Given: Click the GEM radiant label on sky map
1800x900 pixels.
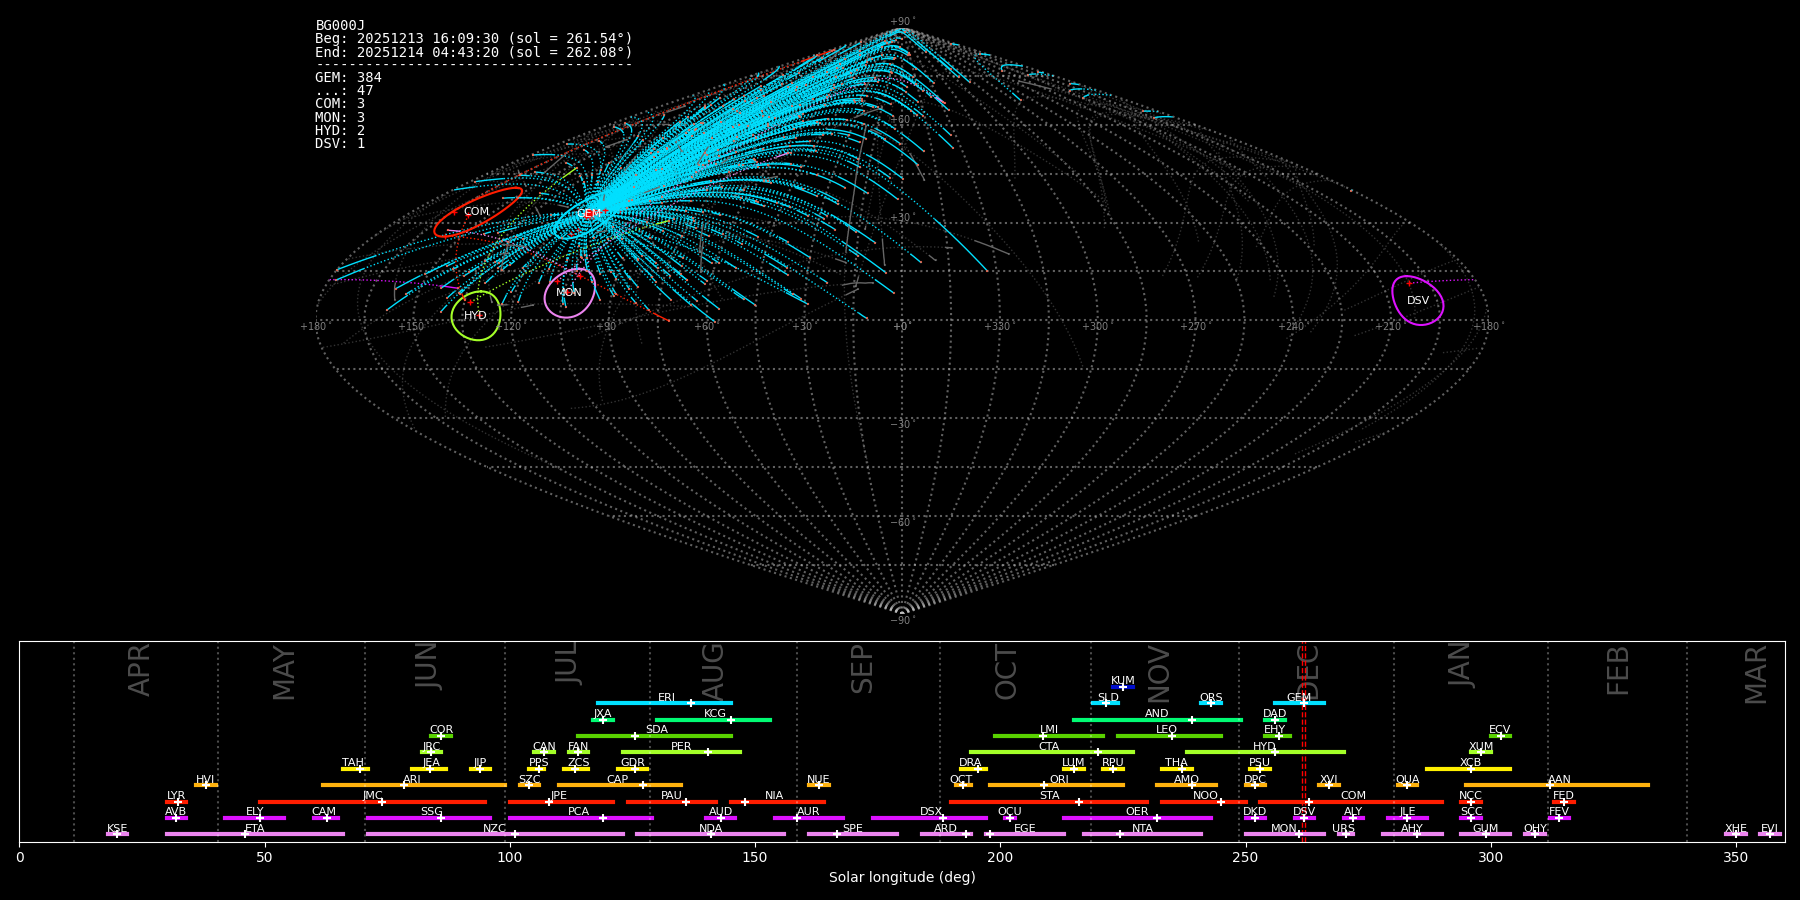Looking at the screenshot, I should 589,214.
